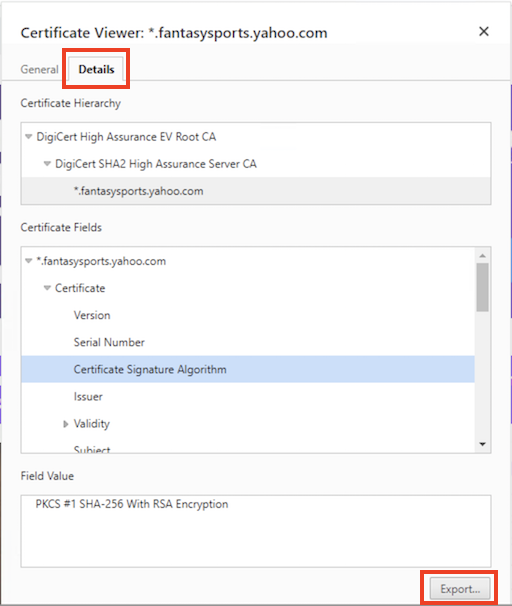Select *.fantasysports.yahoo.com in Certificate Fields

pyautogui.click(x=248, y=261)
